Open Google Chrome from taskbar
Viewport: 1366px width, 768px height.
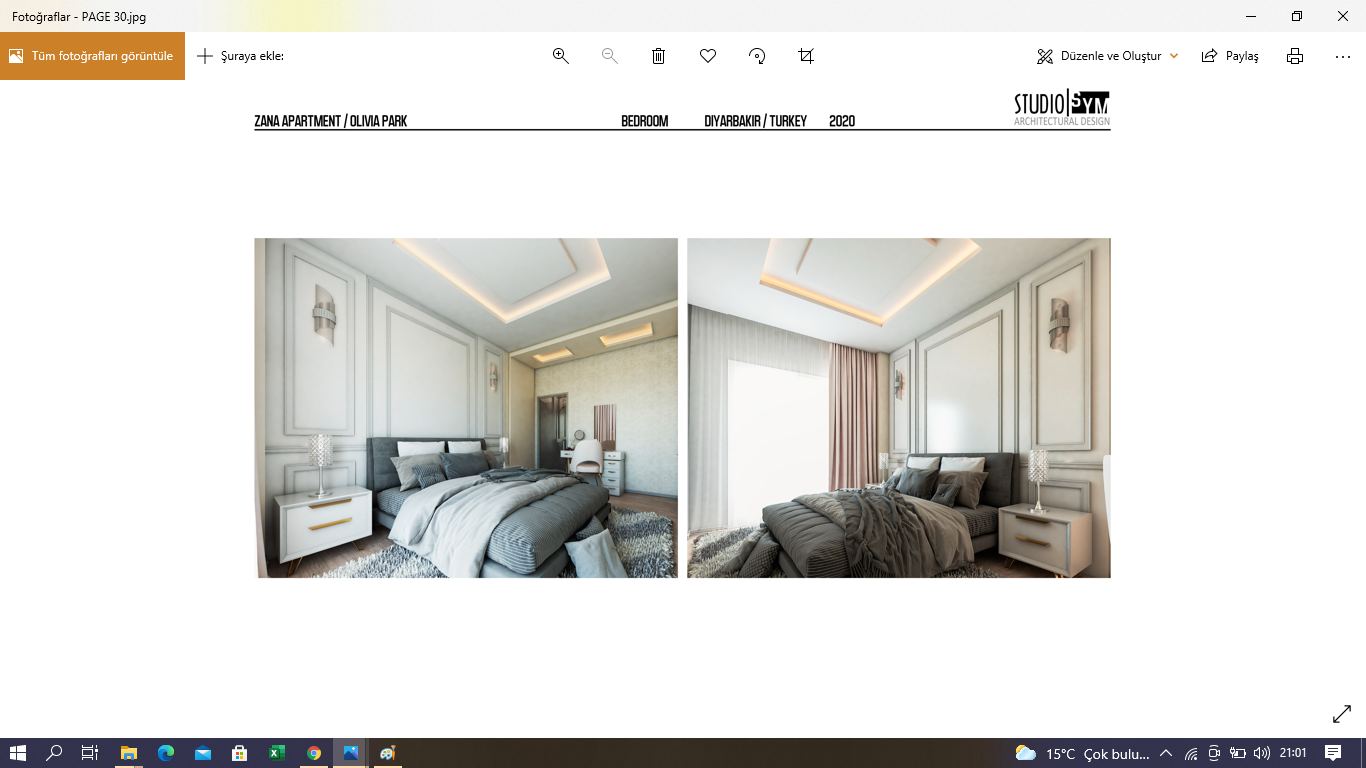[x=314, y=753]
